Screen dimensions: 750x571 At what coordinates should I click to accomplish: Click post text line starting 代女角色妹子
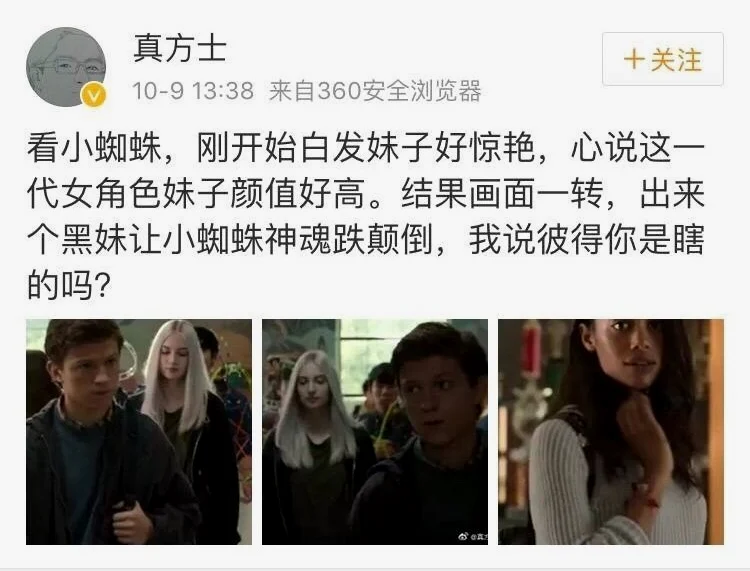(x=366, y=194)
